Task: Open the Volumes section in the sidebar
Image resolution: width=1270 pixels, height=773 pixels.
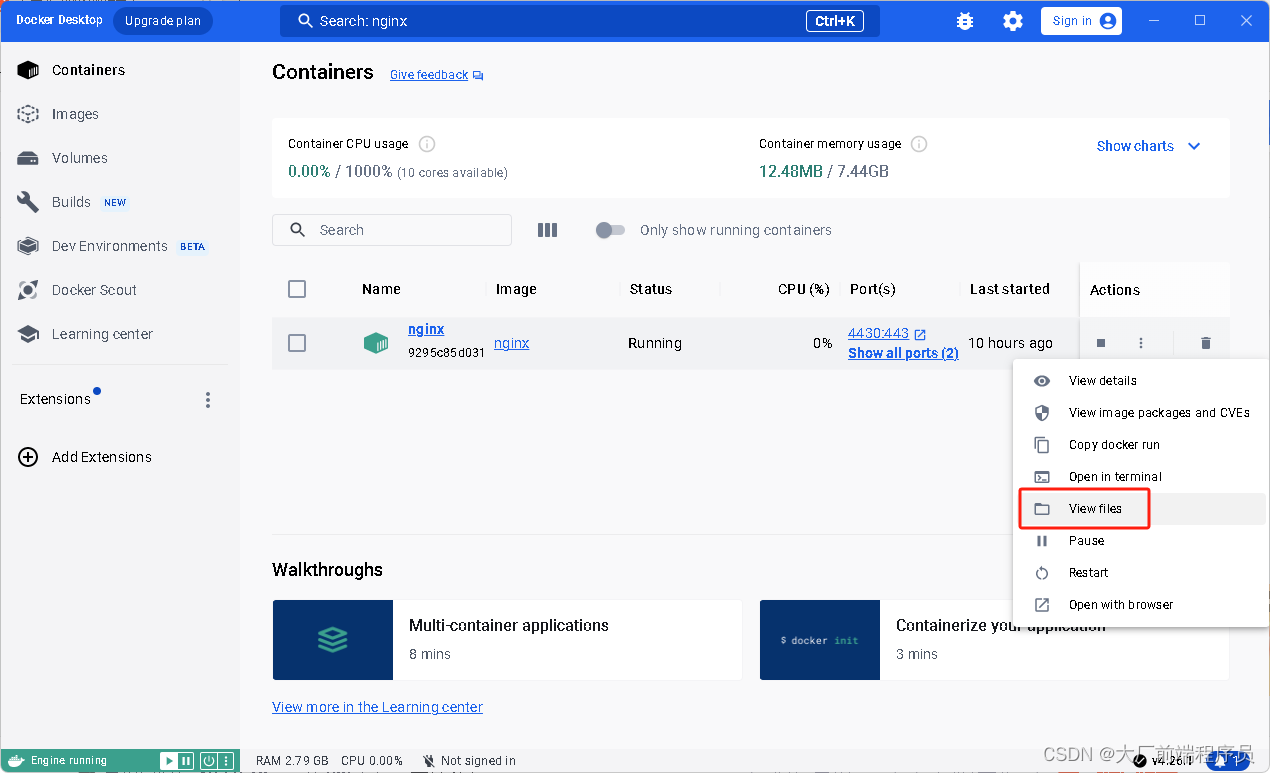Action: 80,157
